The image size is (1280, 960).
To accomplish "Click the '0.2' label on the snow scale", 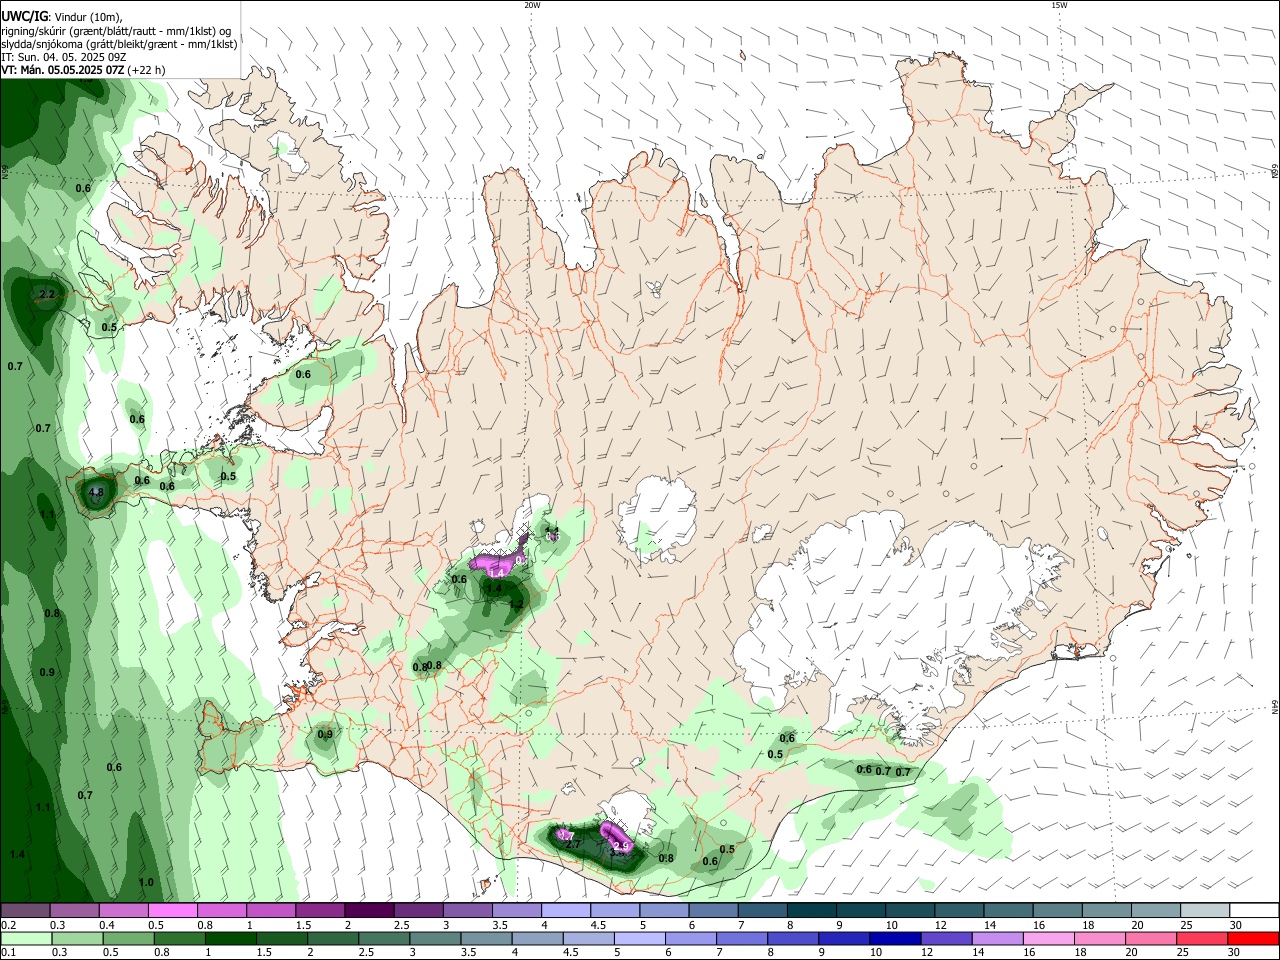I will [x=8, y=925].
